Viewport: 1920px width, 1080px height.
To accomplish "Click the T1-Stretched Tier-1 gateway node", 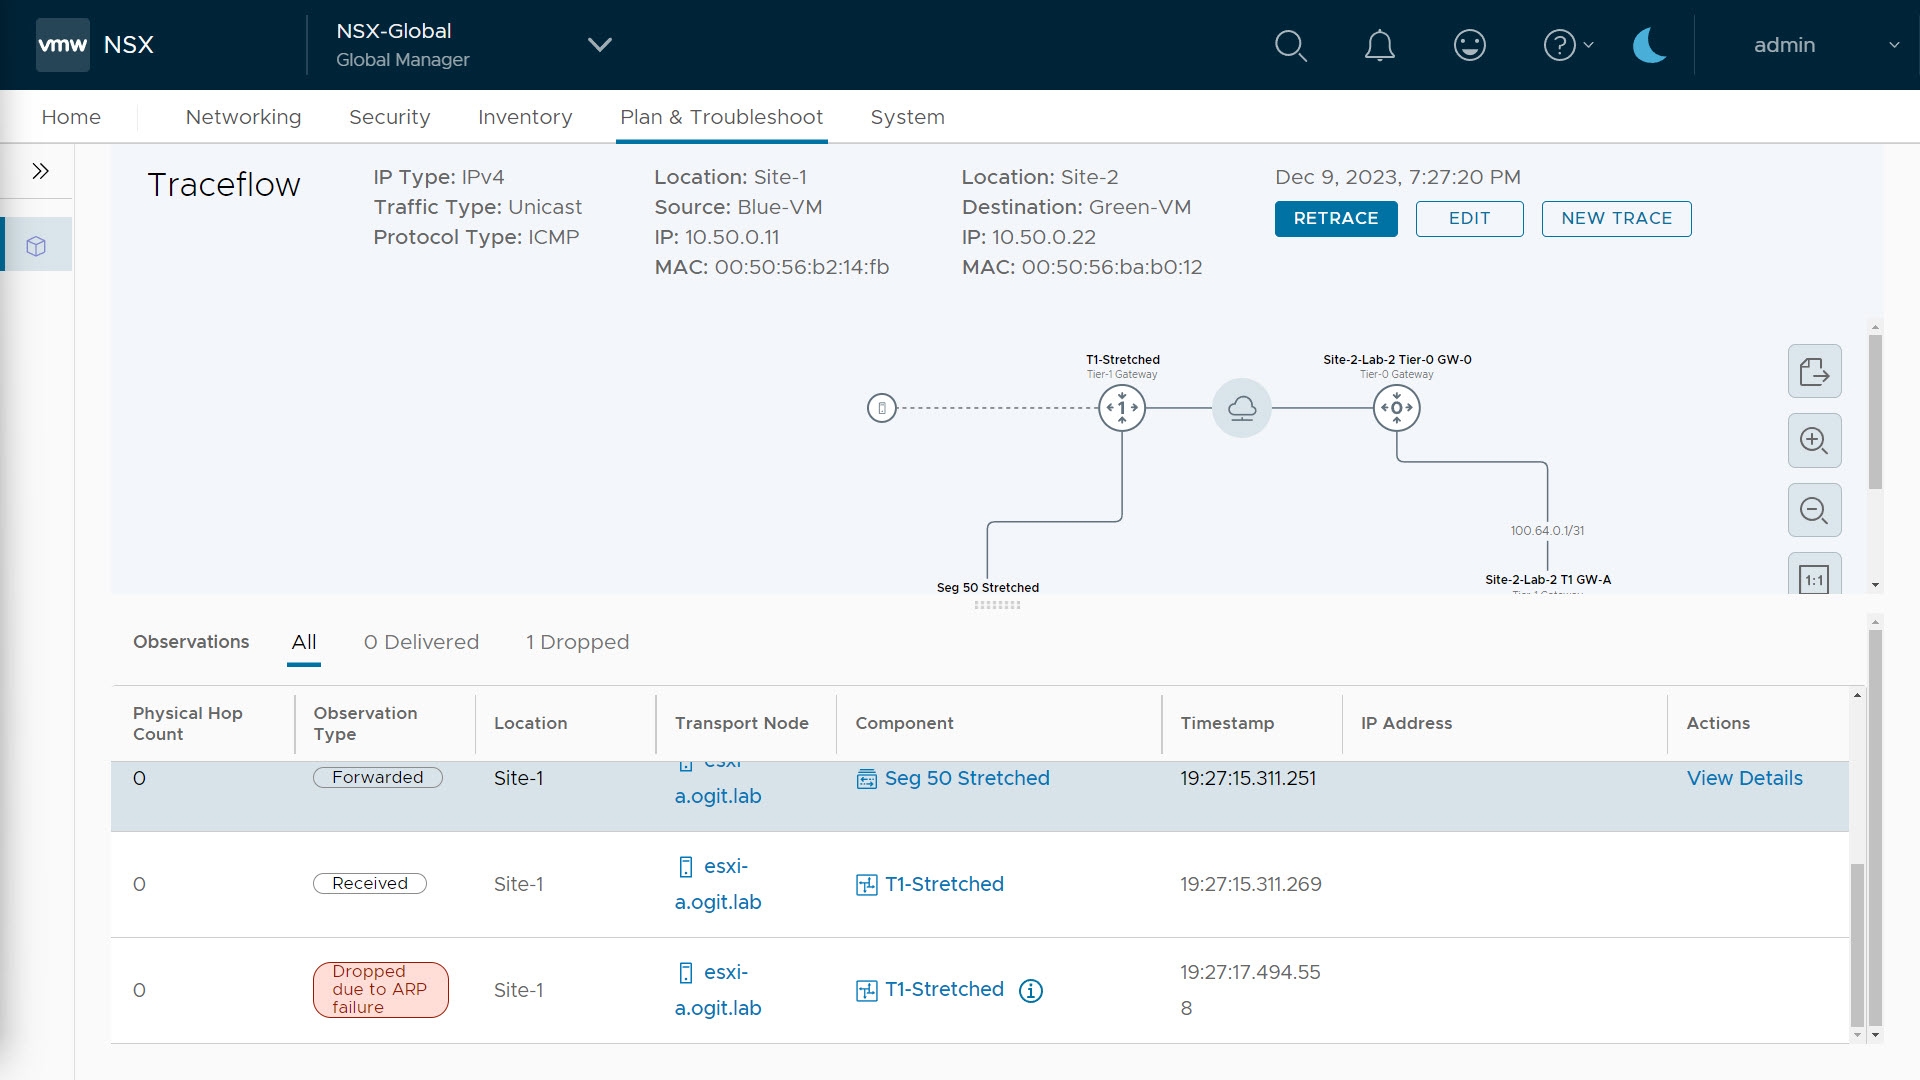I will (x=1122, y=408).
